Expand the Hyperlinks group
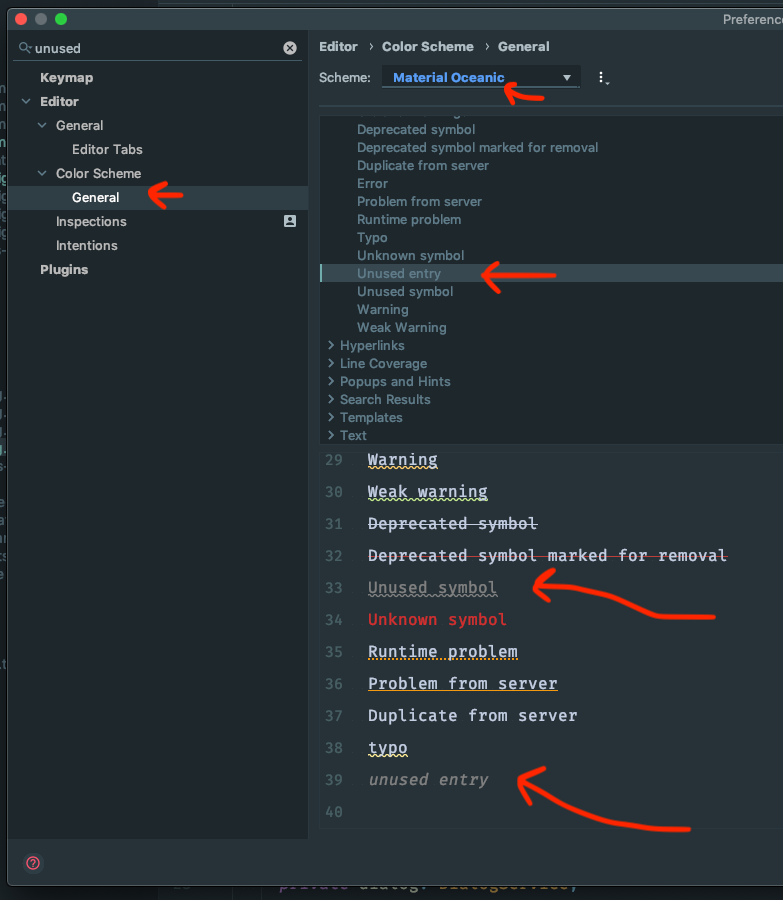This screenshot has height=900, width=783. (x=331, y=345)
